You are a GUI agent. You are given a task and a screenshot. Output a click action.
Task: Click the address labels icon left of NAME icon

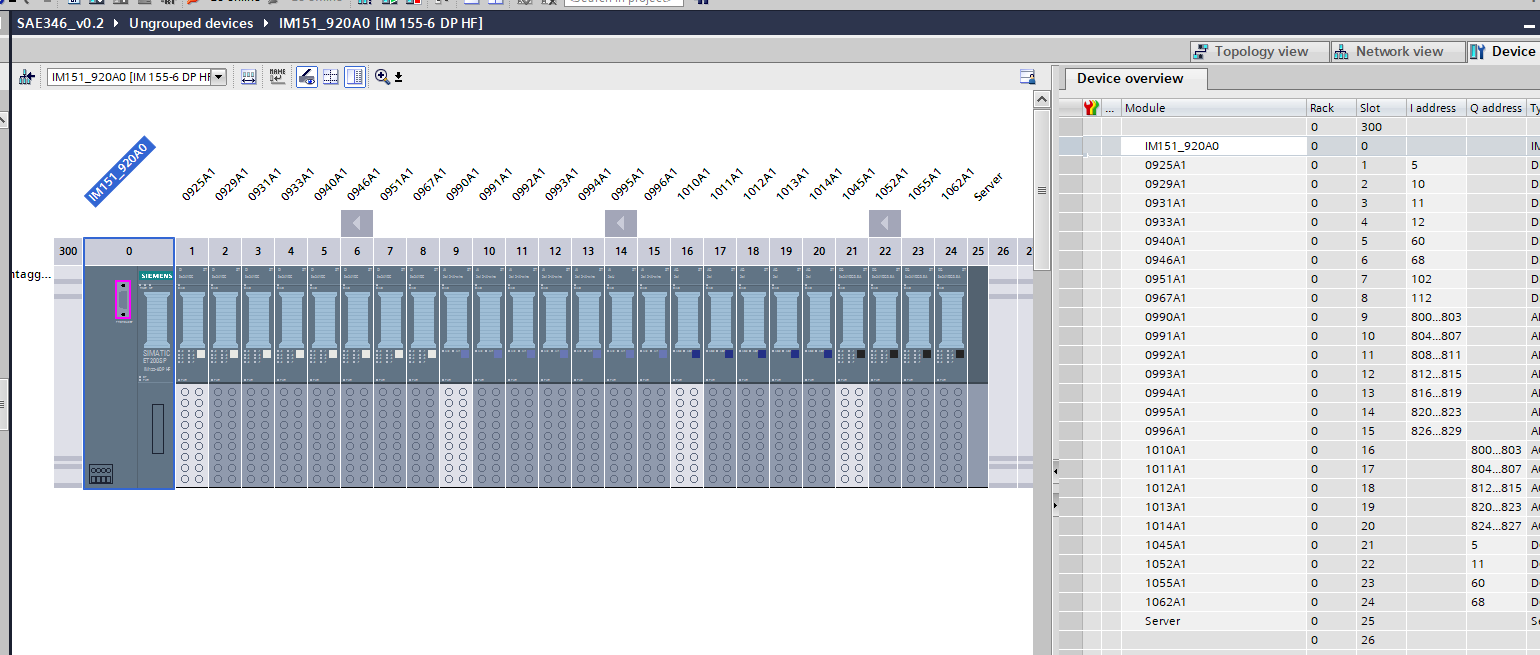pyautogui.click(x=249, y=77)
